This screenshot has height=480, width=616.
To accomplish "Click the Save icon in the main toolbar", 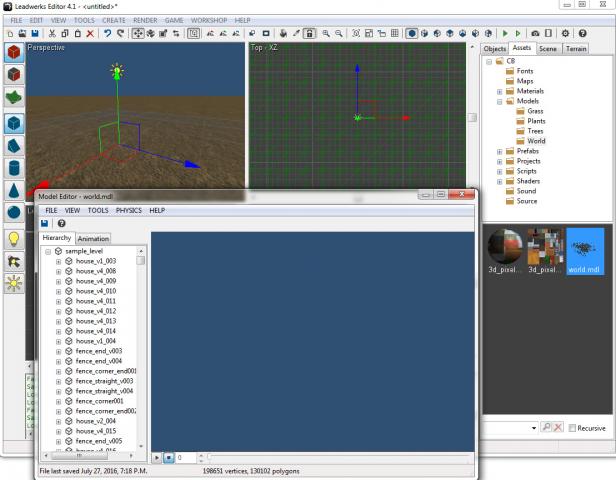I will (36, 33).
